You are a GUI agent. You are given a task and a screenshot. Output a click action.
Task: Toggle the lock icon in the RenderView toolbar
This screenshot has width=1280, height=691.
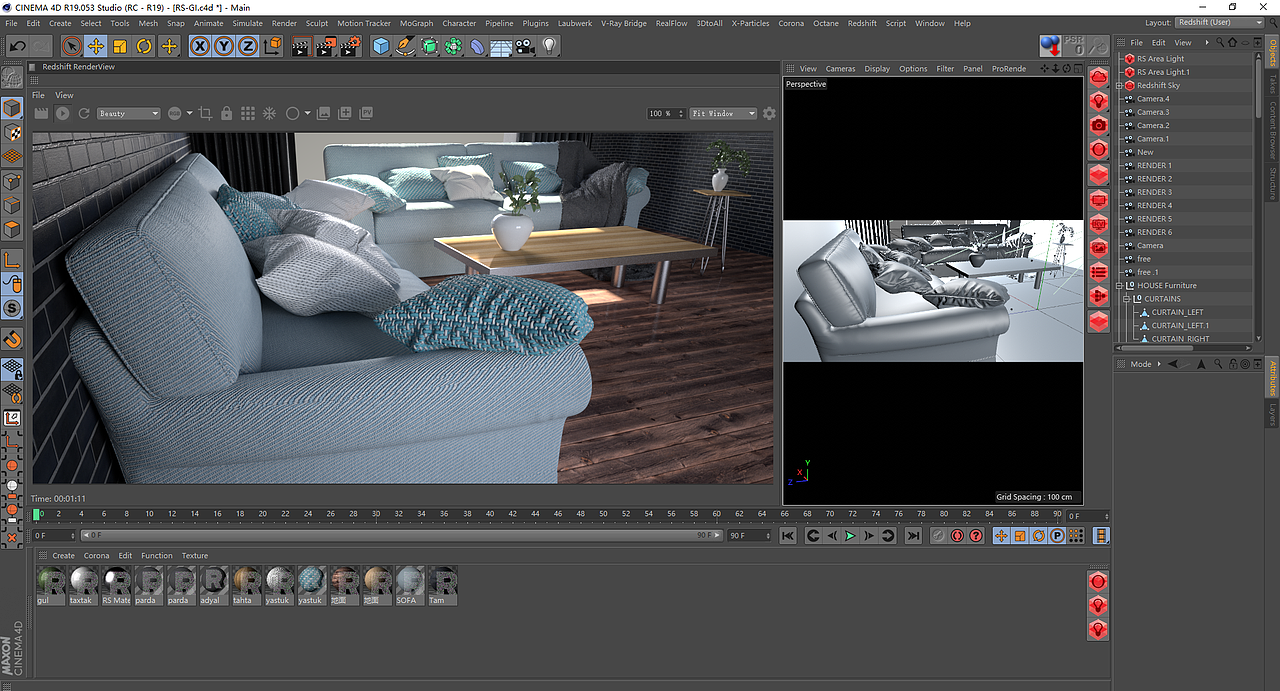[226, 113]
